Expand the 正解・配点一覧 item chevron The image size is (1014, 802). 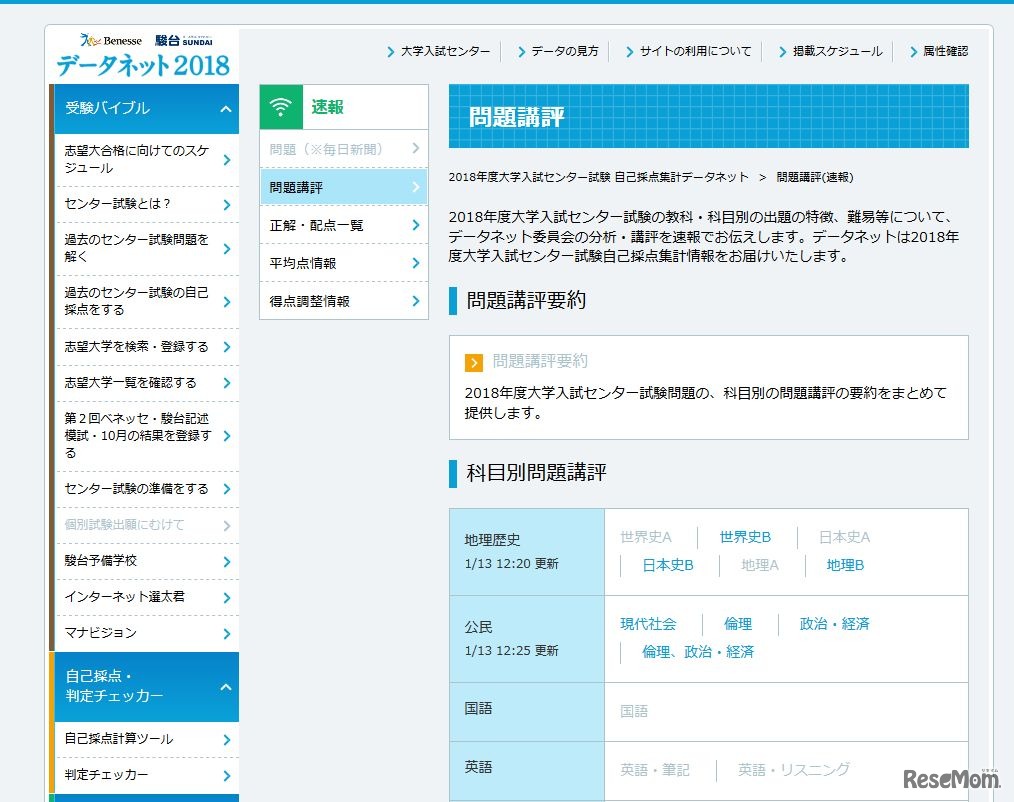click(418, 225)
